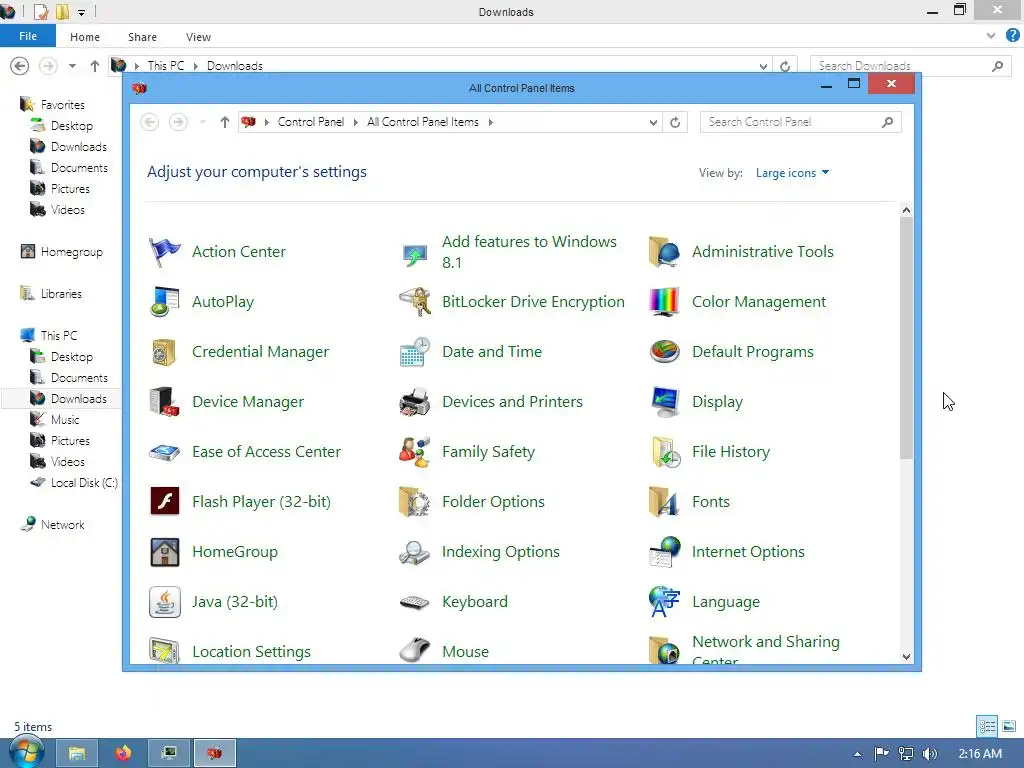Switch to the Share ribbon tab
Screen dimensions: 1024x768
[142, 37]
